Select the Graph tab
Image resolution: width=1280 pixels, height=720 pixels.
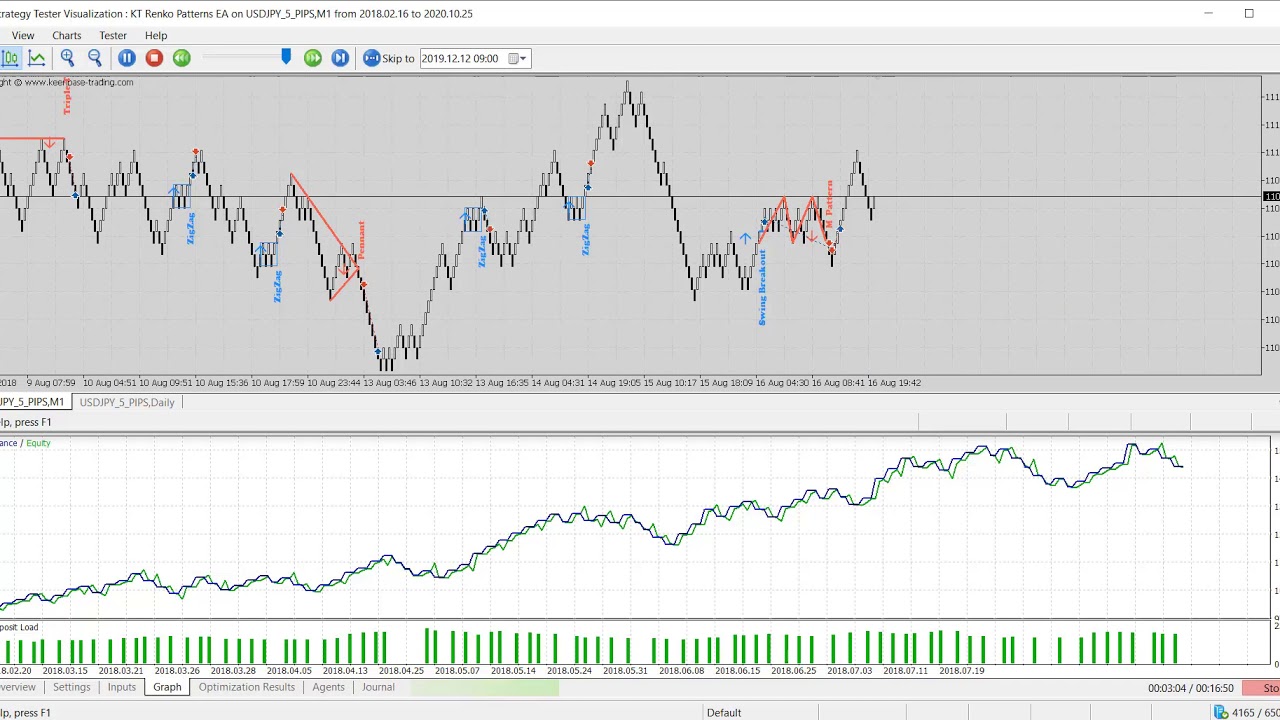tap(167, 687)
